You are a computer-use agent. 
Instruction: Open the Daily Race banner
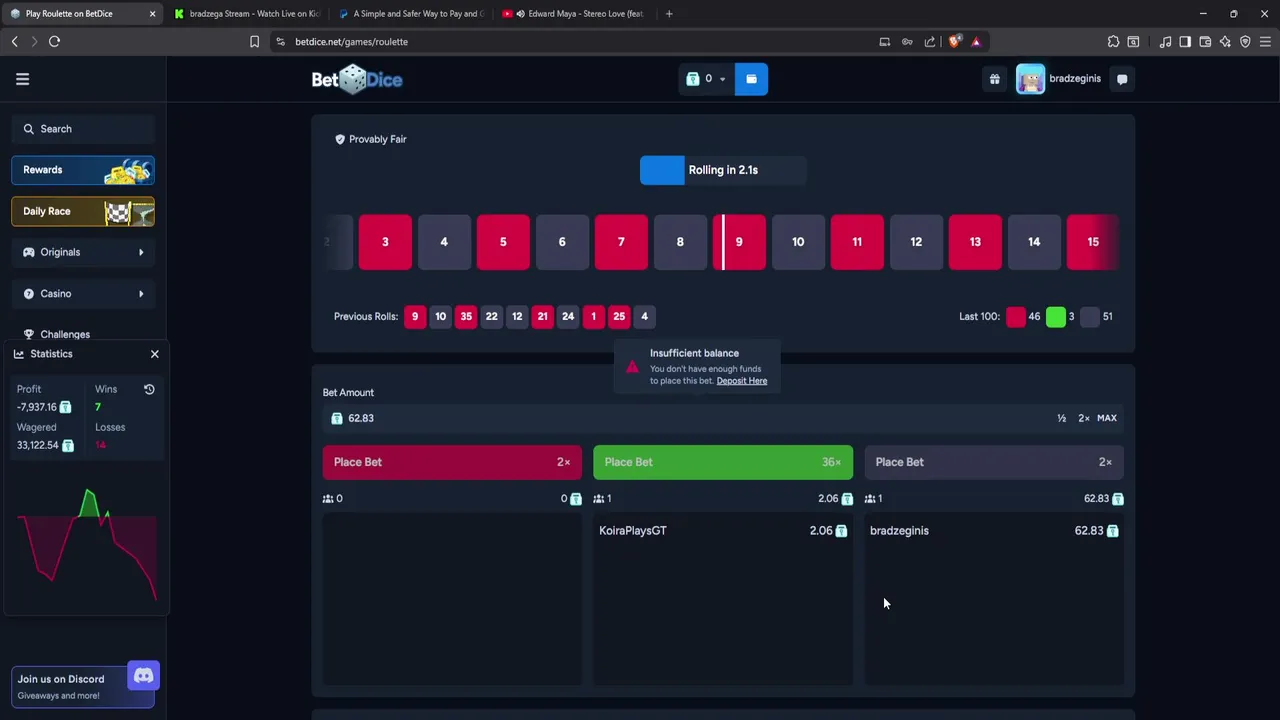[x=83, y=211]
